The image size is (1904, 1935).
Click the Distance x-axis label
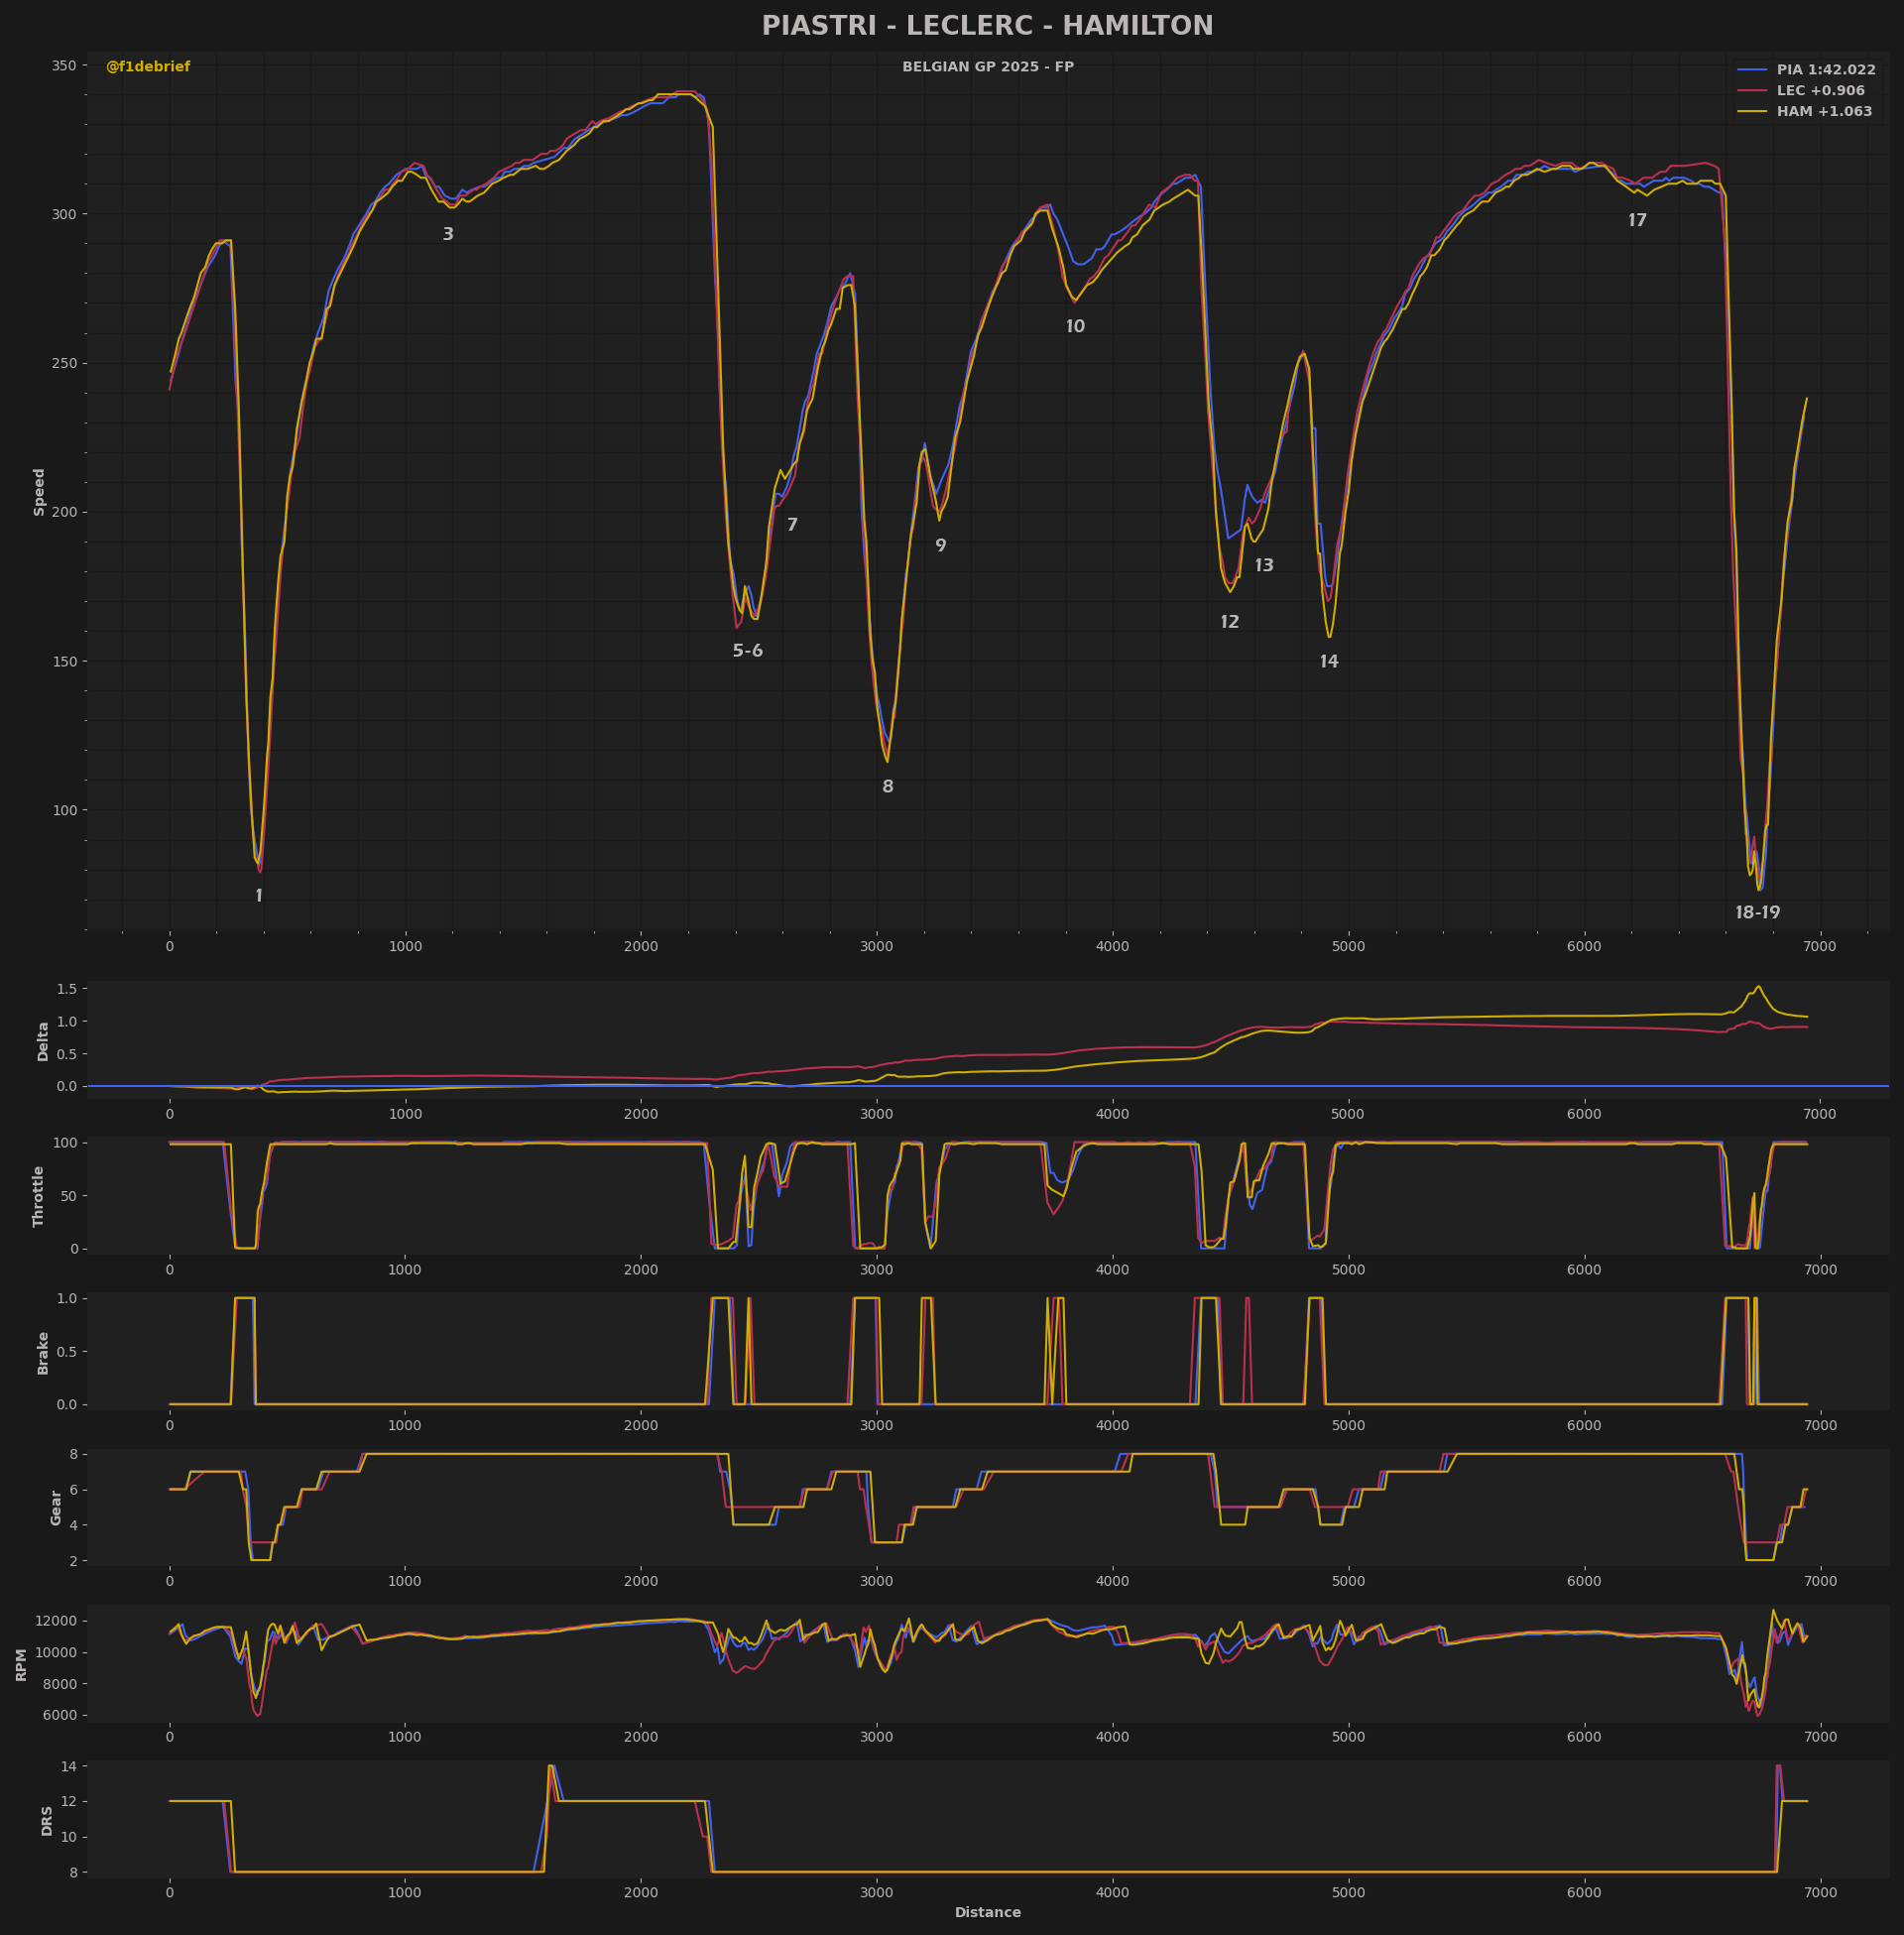[988, 1913]
